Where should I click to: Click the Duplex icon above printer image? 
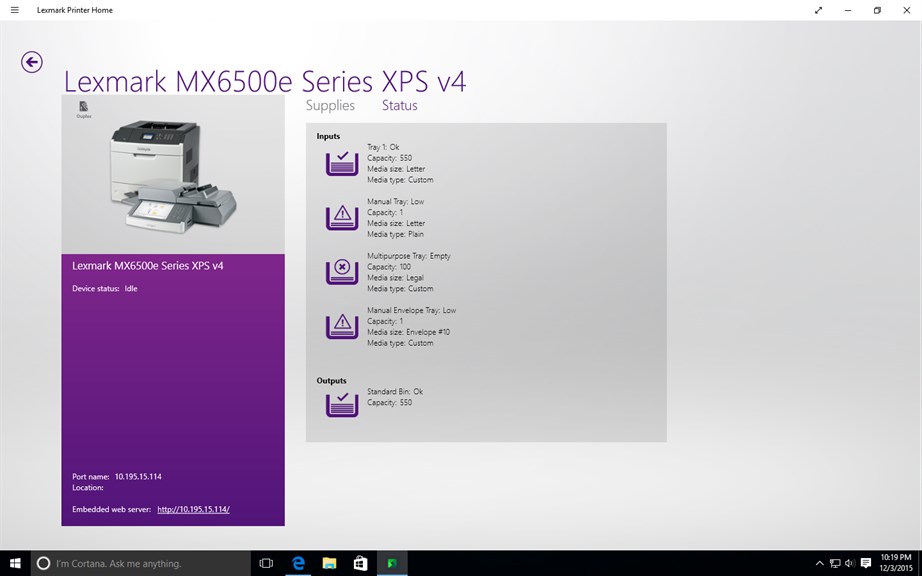click(83, 109)
